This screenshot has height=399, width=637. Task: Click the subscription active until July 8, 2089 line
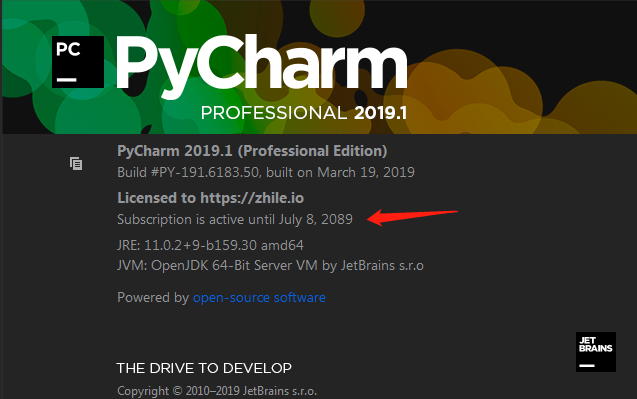coord(235,219)
